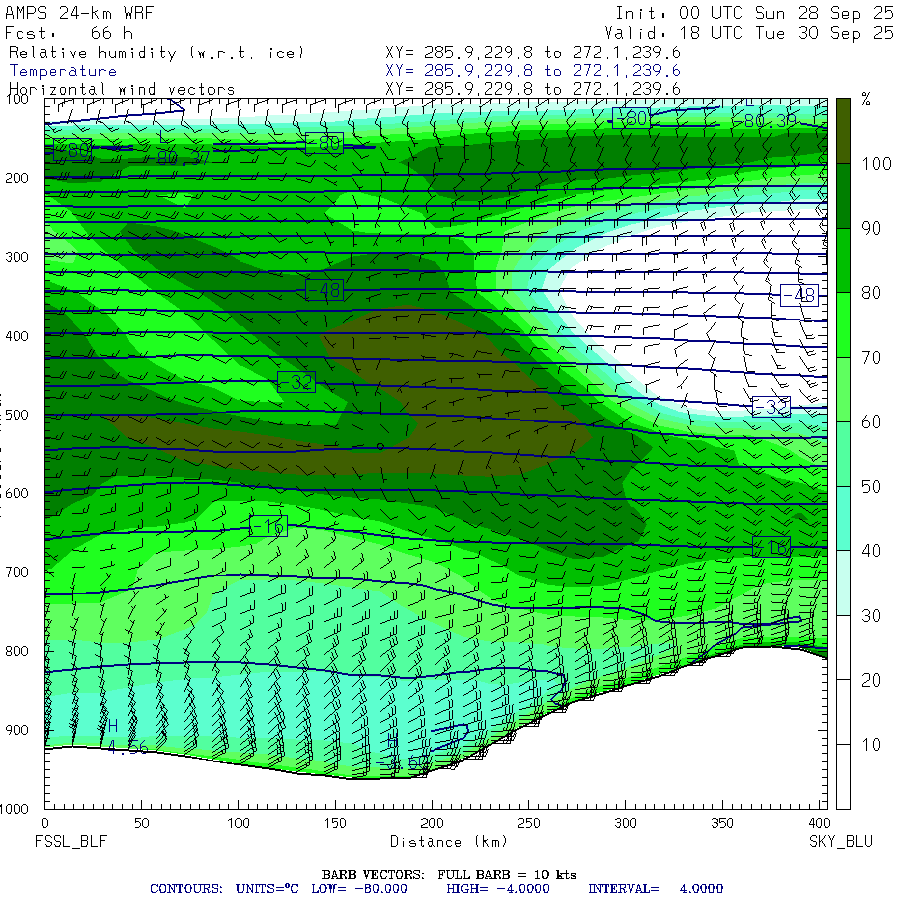Select the 'Distance (km)' axis title
This screenshot has width=900, height=900.
pyautogui.click(x=449, y=841)
